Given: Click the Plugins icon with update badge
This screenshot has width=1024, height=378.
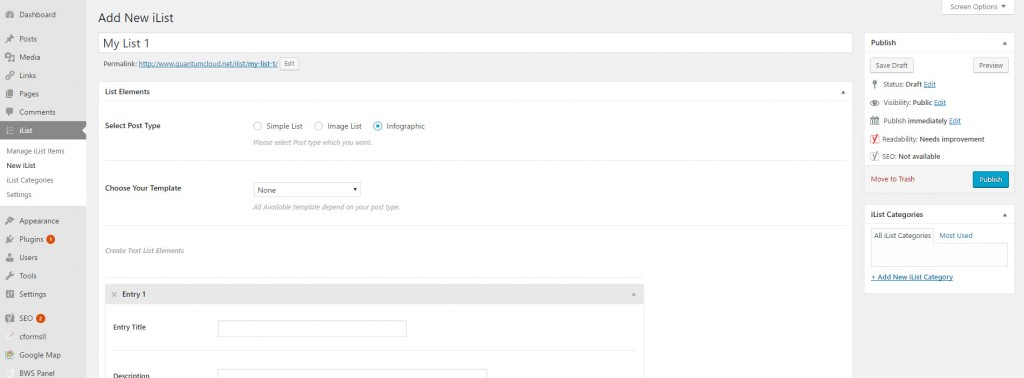Looking at the screenshot, I should pos(10,239).
